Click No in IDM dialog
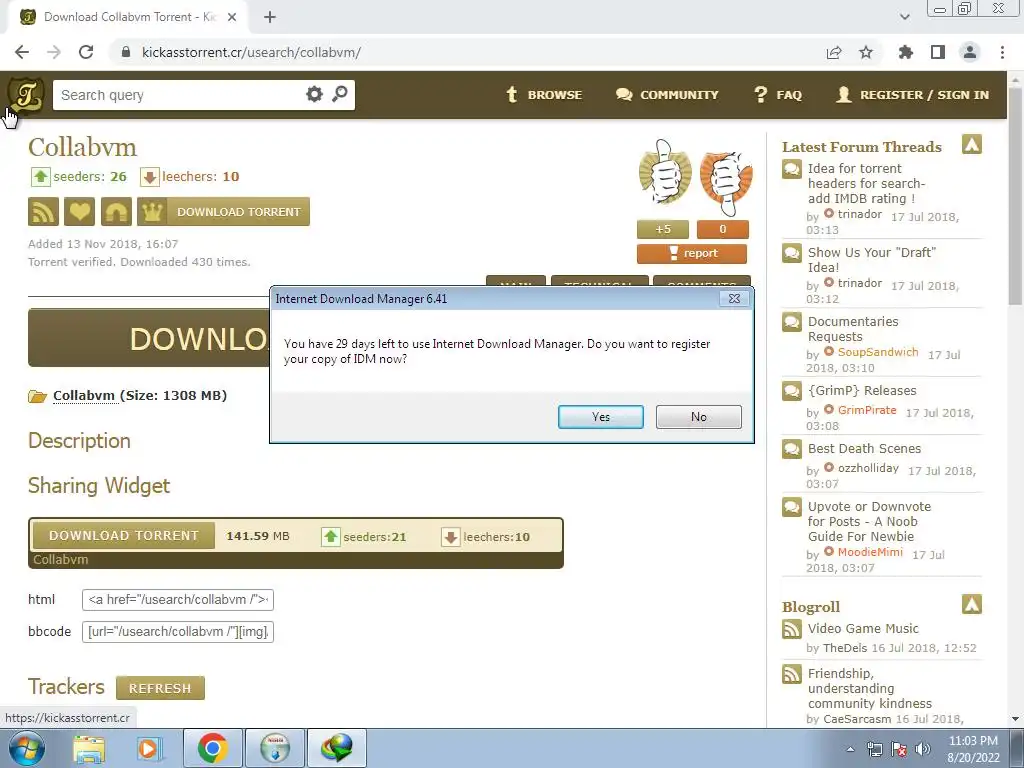 click(x=699, y=417)
